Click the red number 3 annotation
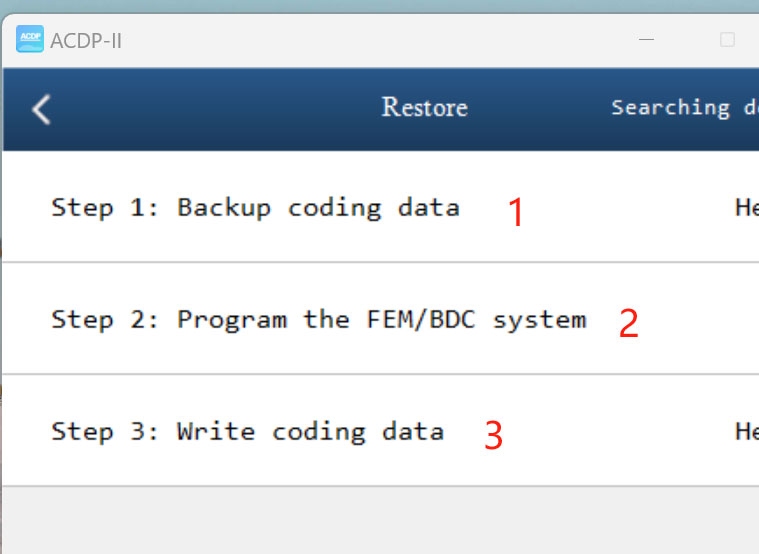 [493, 436]
